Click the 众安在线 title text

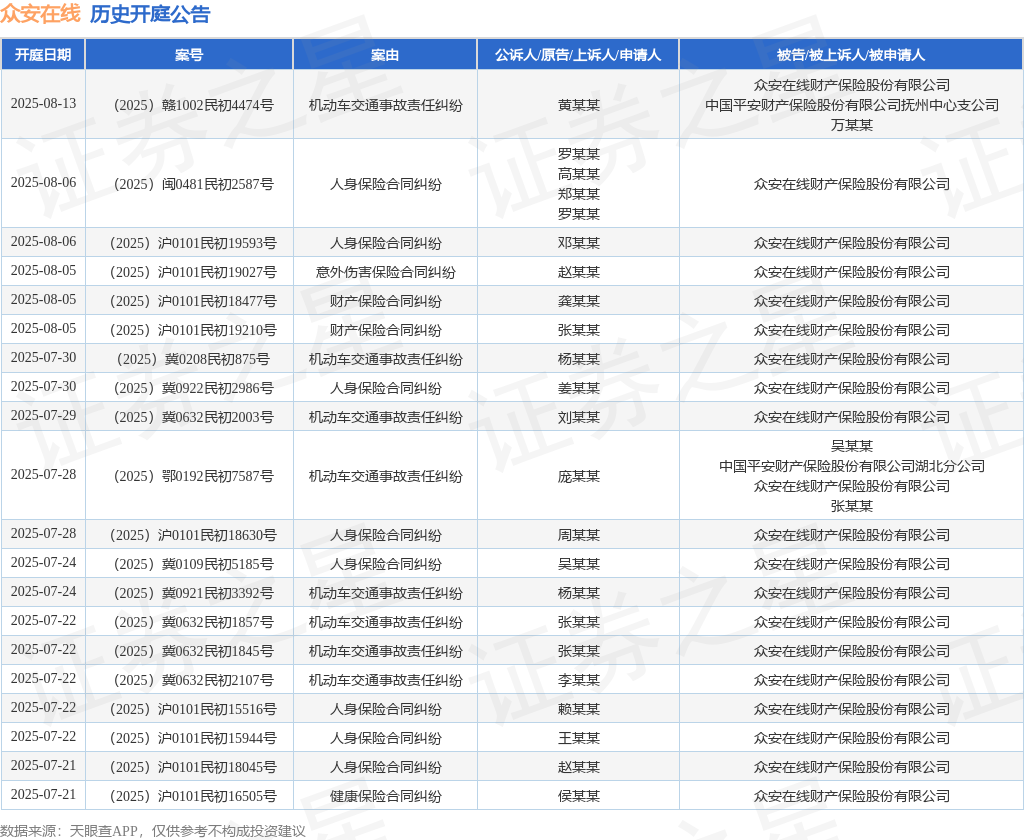40,14
